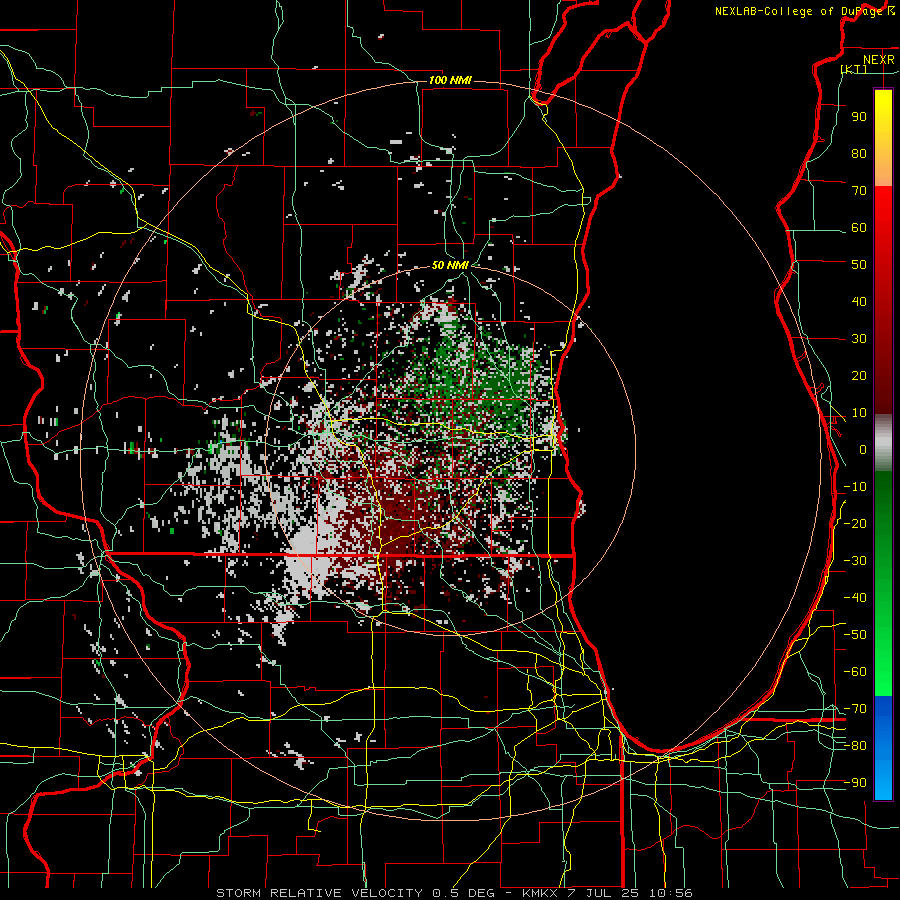900x900 pixels.
Task: Click the -40 value on velocity scale
Action: pyautogui.click(x=855, y=598)
